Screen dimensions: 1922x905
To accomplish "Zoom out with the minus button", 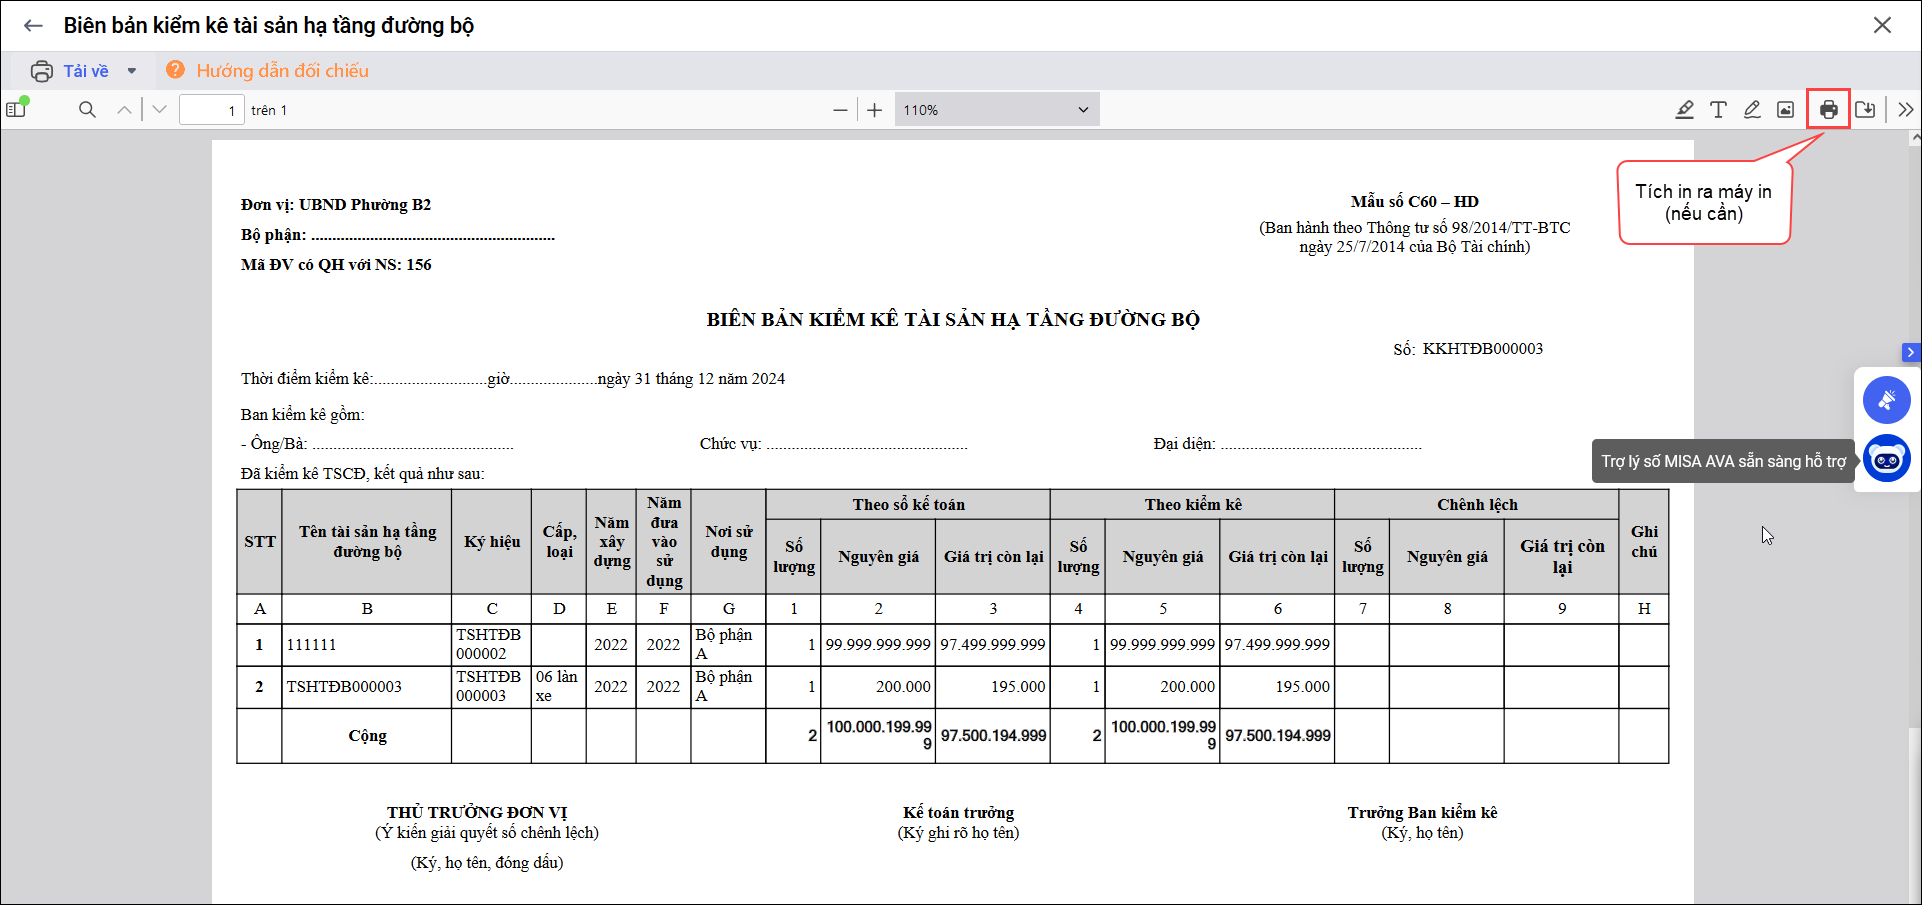I will [840, 110].
